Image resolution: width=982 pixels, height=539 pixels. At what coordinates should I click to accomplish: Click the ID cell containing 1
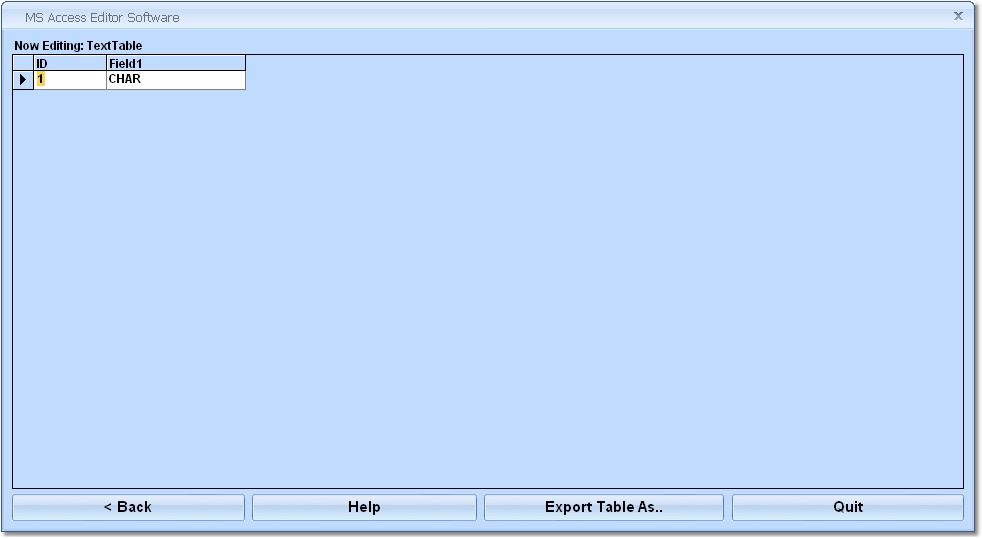(70, 80)
